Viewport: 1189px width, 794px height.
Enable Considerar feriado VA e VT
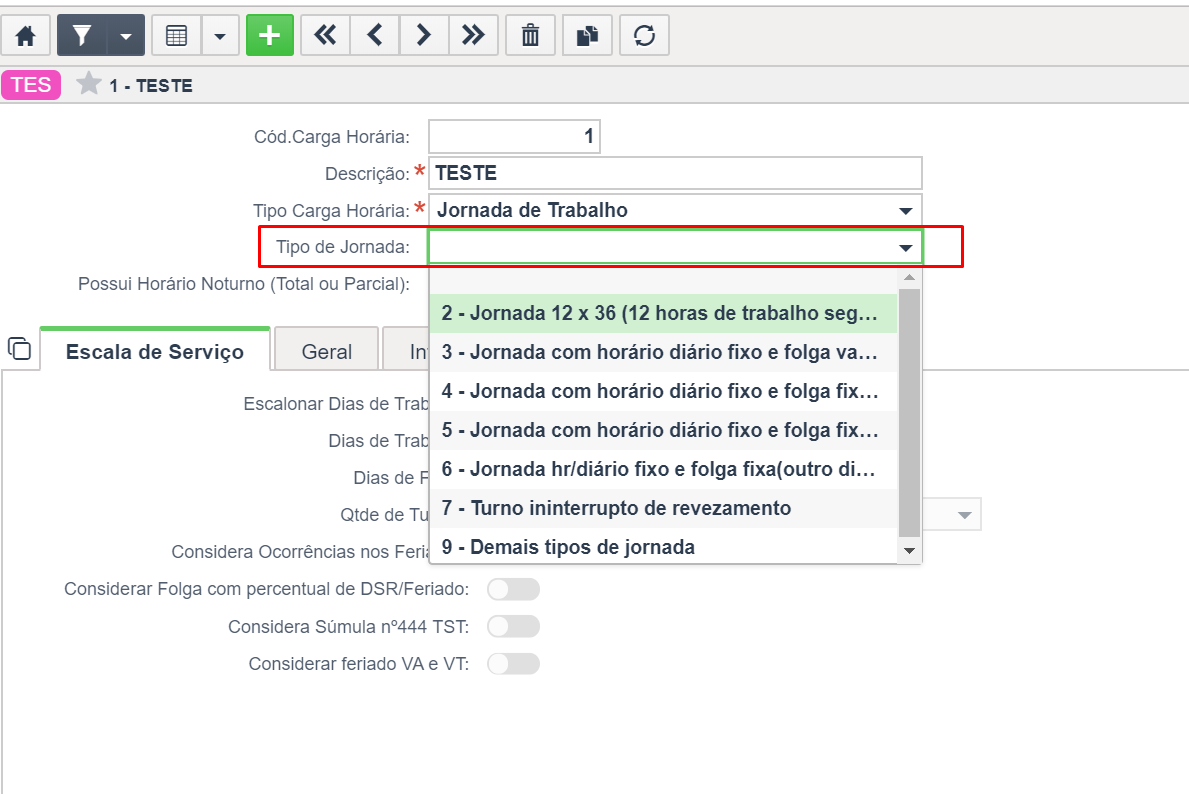513,663
